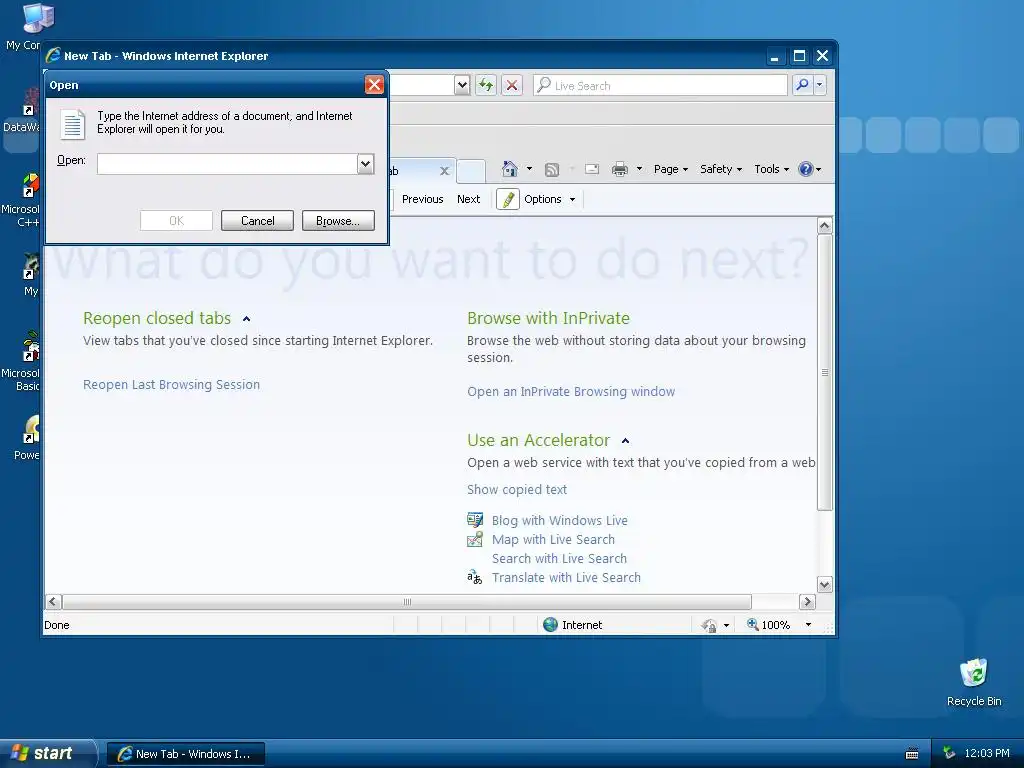Click Cancel in the Open dialog
The height and width of the screenshot is (768, 1024).
(x=257, y=221)
